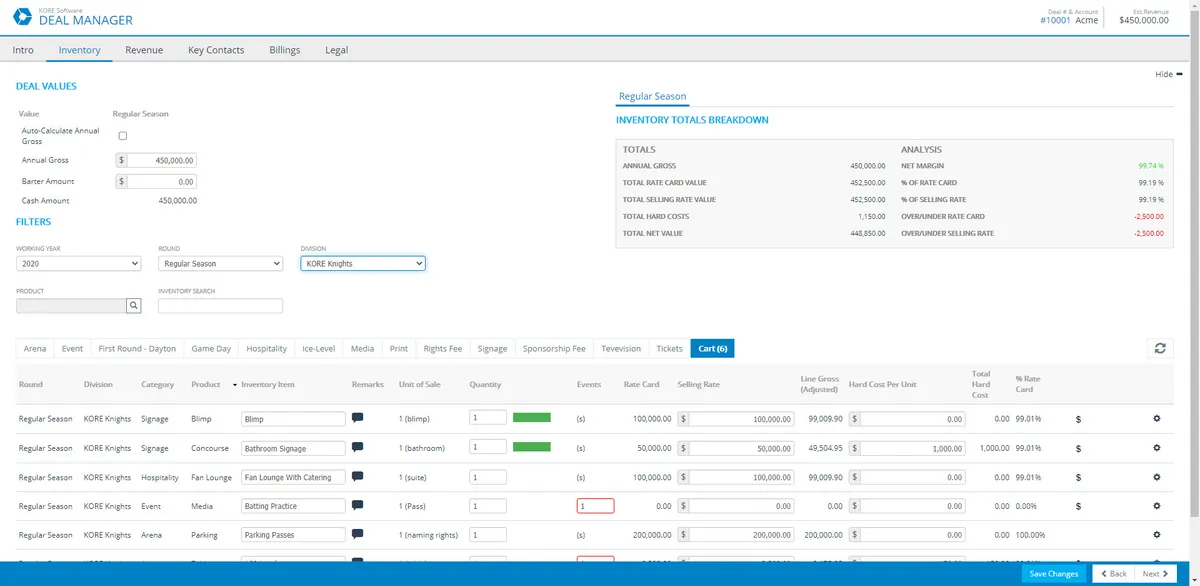Open the Key Contacts tab
The width and height of the screenshot is (1200, 586).
coord(216,50)
